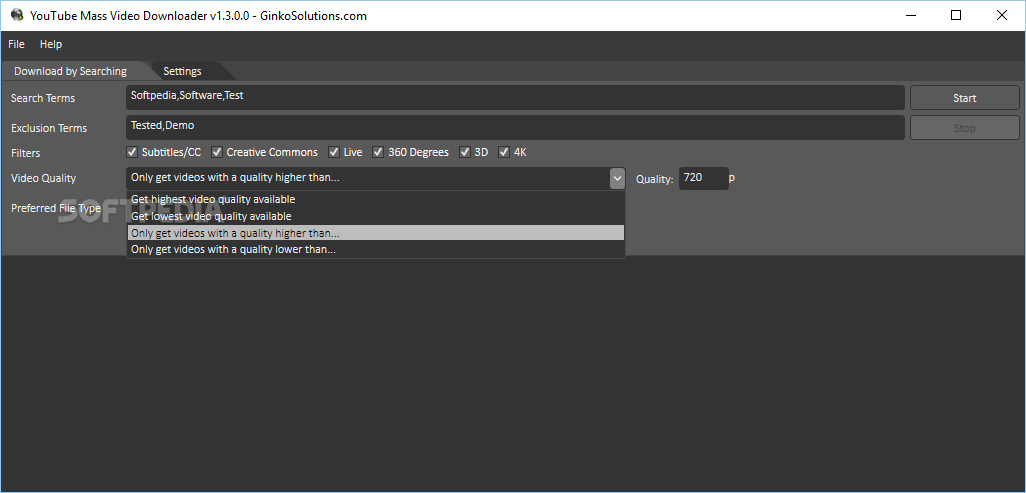Toggle the 360 Degrees filter checkbox
The height and width of the screenshot is (493, 1026).
click(378, 153)
